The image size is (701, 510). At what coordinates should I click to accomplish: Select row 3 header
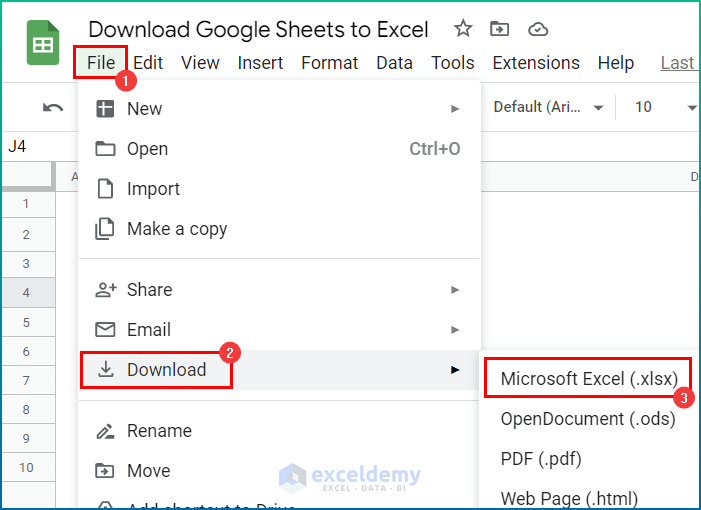28,264
